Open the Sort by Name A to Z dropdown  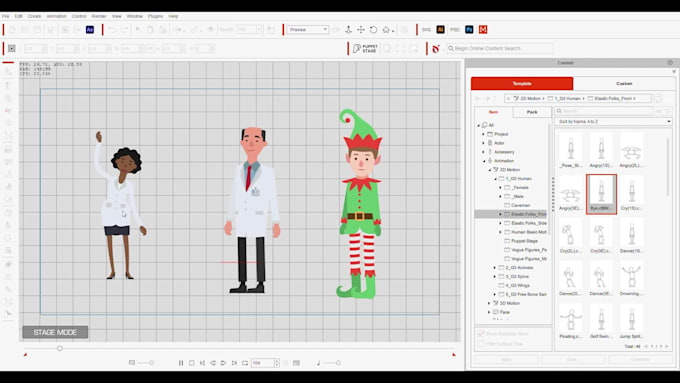pos(614,122)
